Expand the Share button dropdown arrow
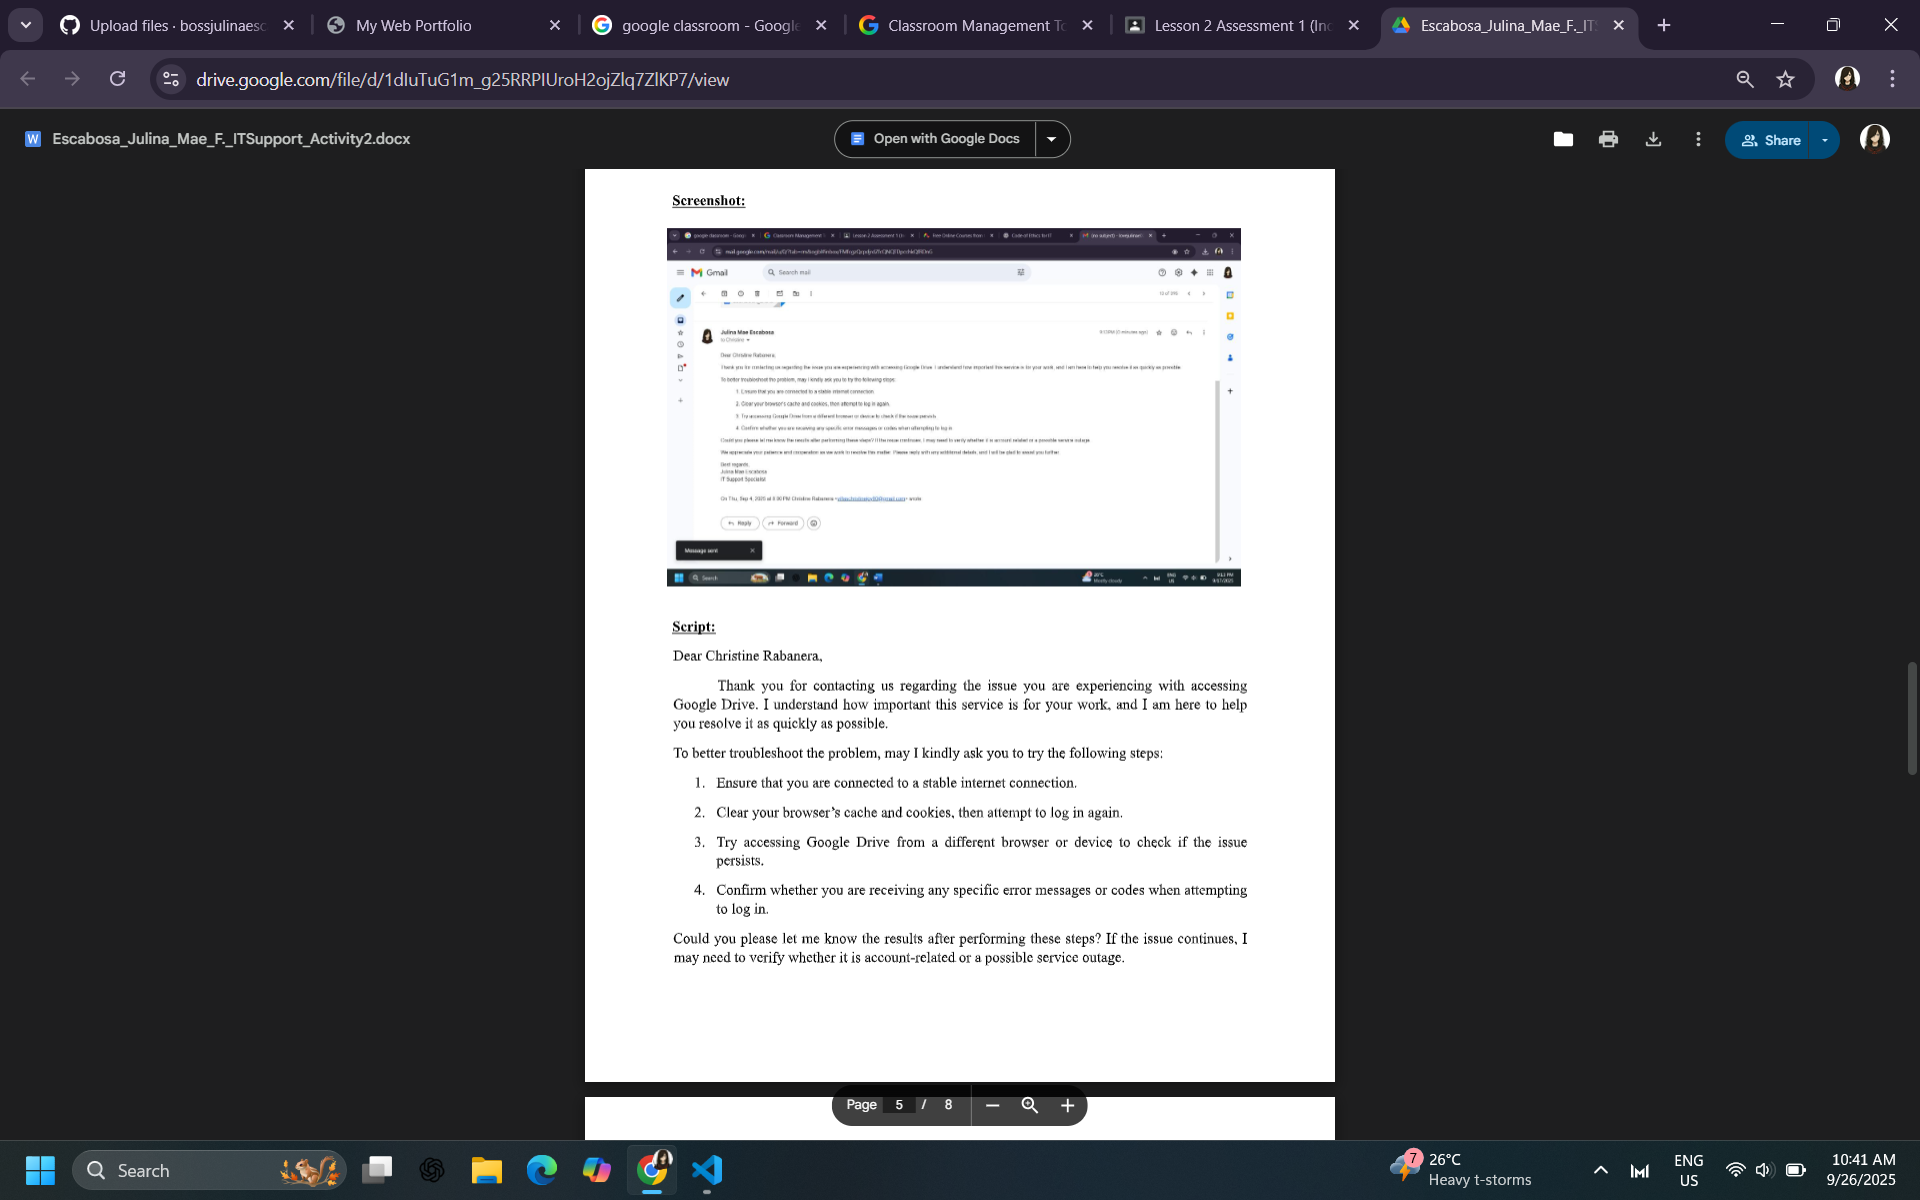 [x=1825, y=140]
